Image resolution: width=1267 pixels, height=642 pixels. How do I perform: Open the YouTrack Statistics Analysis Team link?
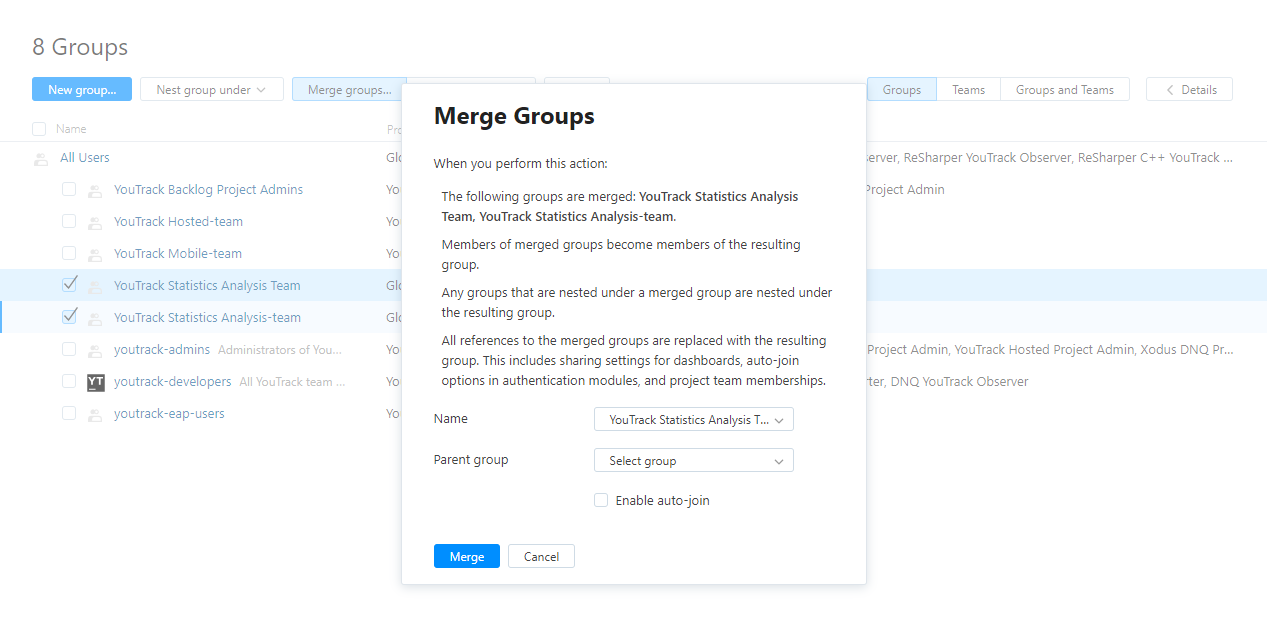[207, 286]
